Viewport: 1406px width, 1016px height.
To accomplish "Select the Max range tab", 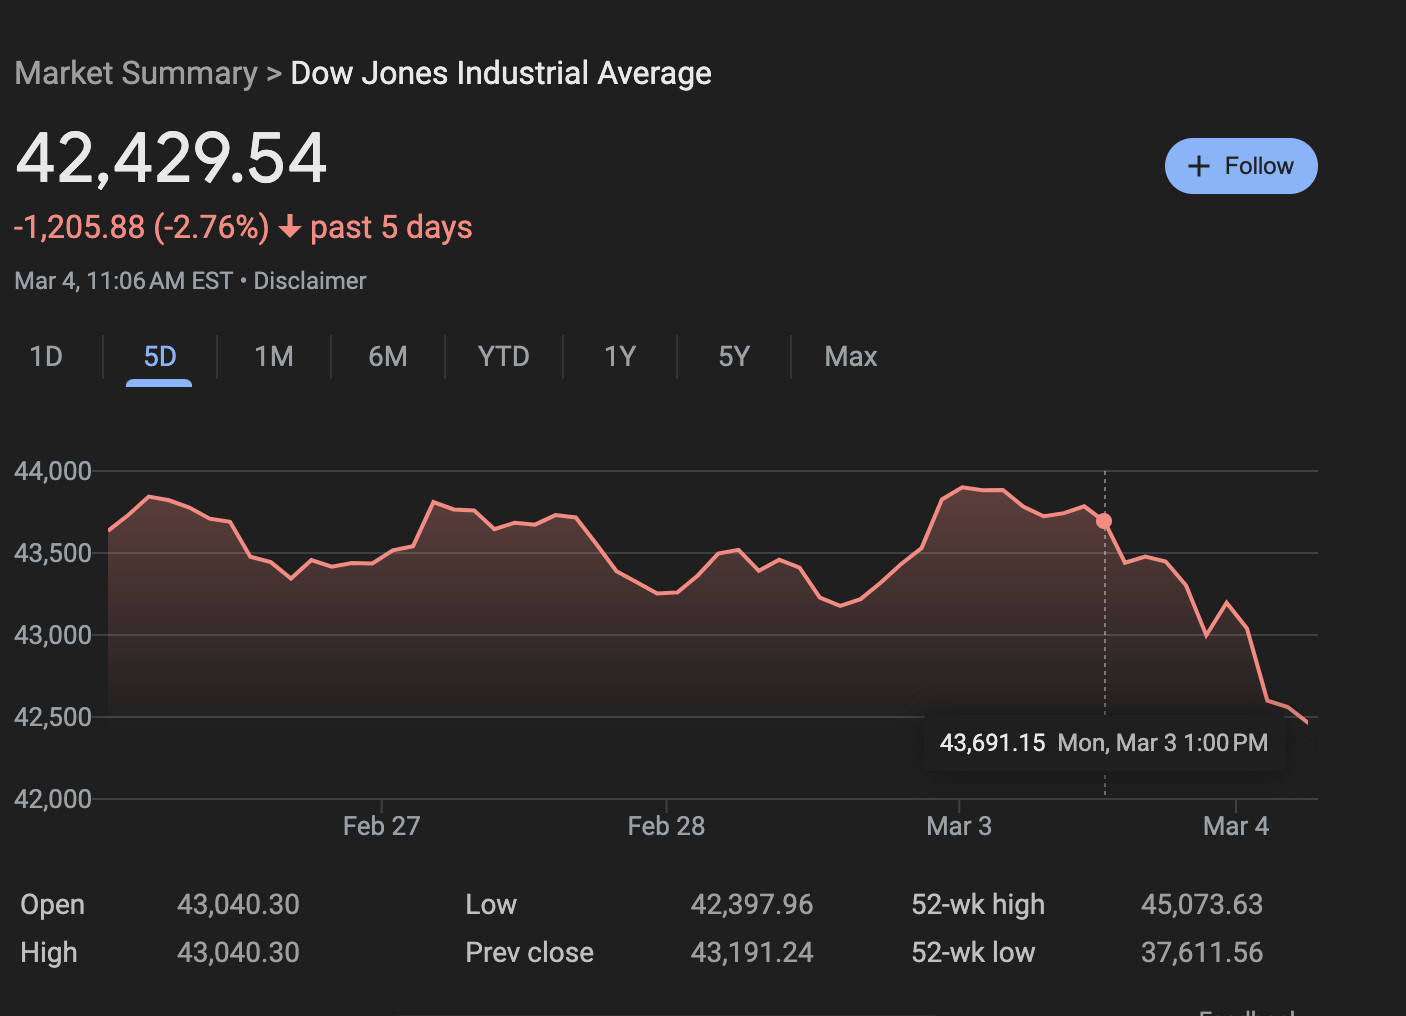I will coord(851,357).
